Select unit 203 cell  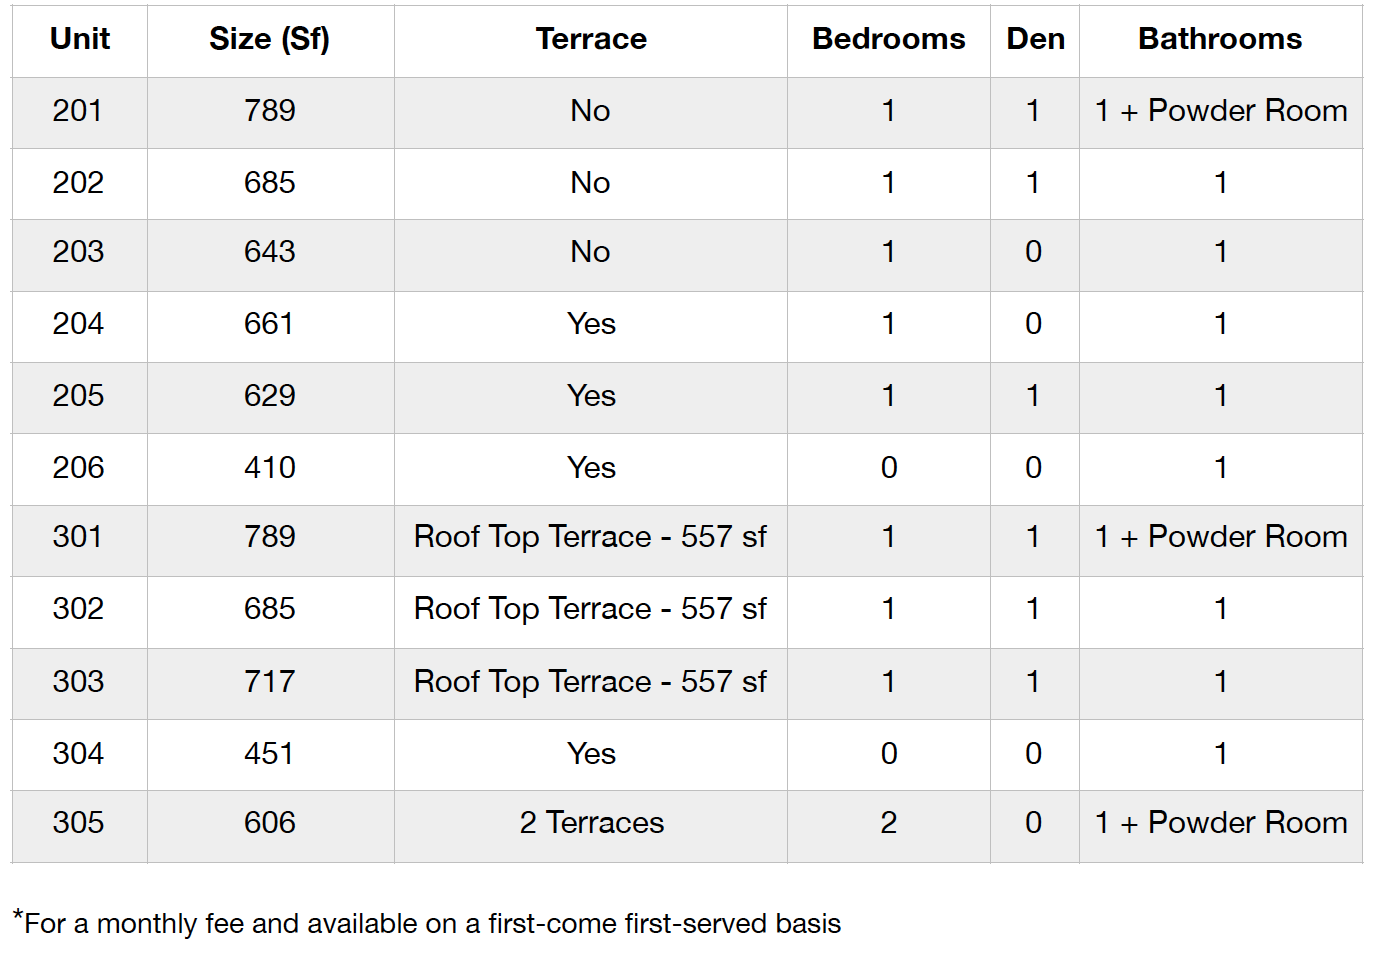coord(80,254)
